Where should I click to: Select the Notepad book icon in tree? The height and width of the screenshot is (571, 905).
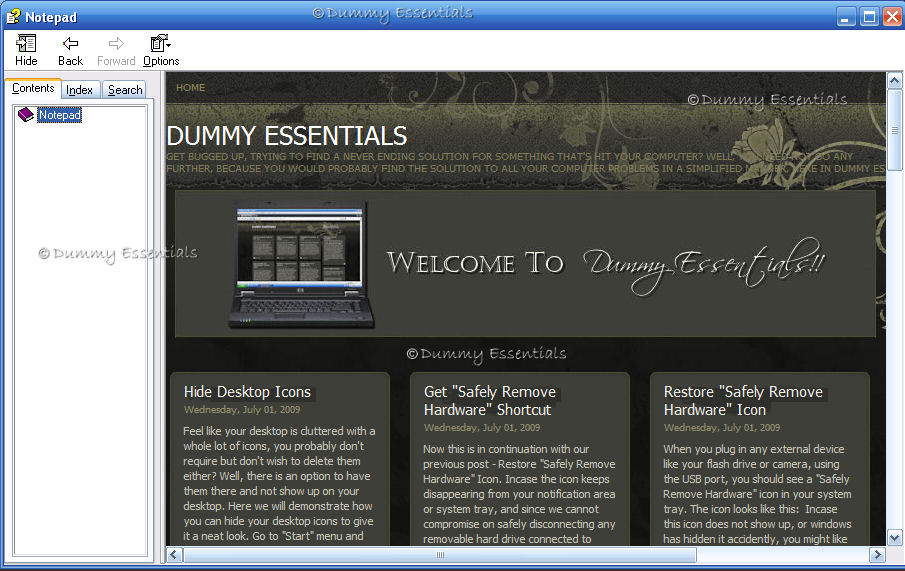tap(26, 114)
